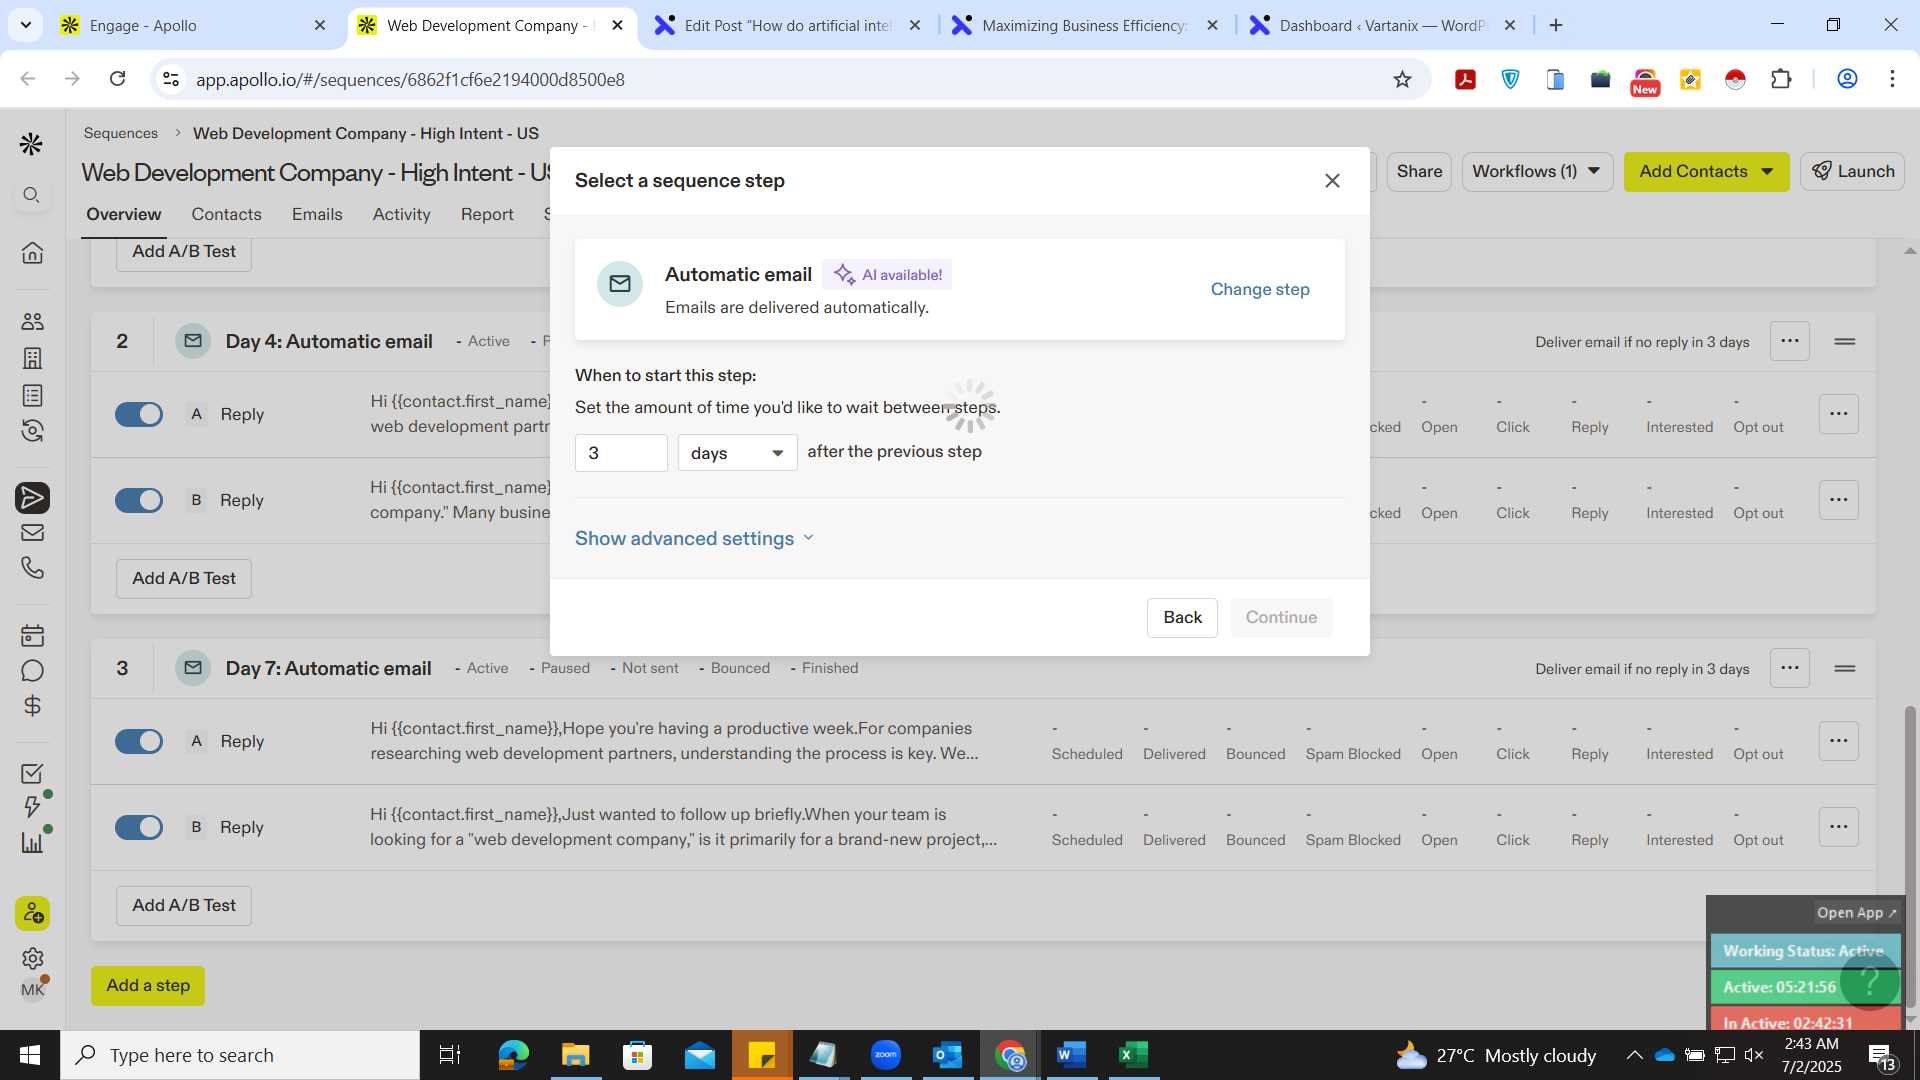Open the Lists sidebar icon
The image size is (1920, 1080).
[x=32, y=395]
